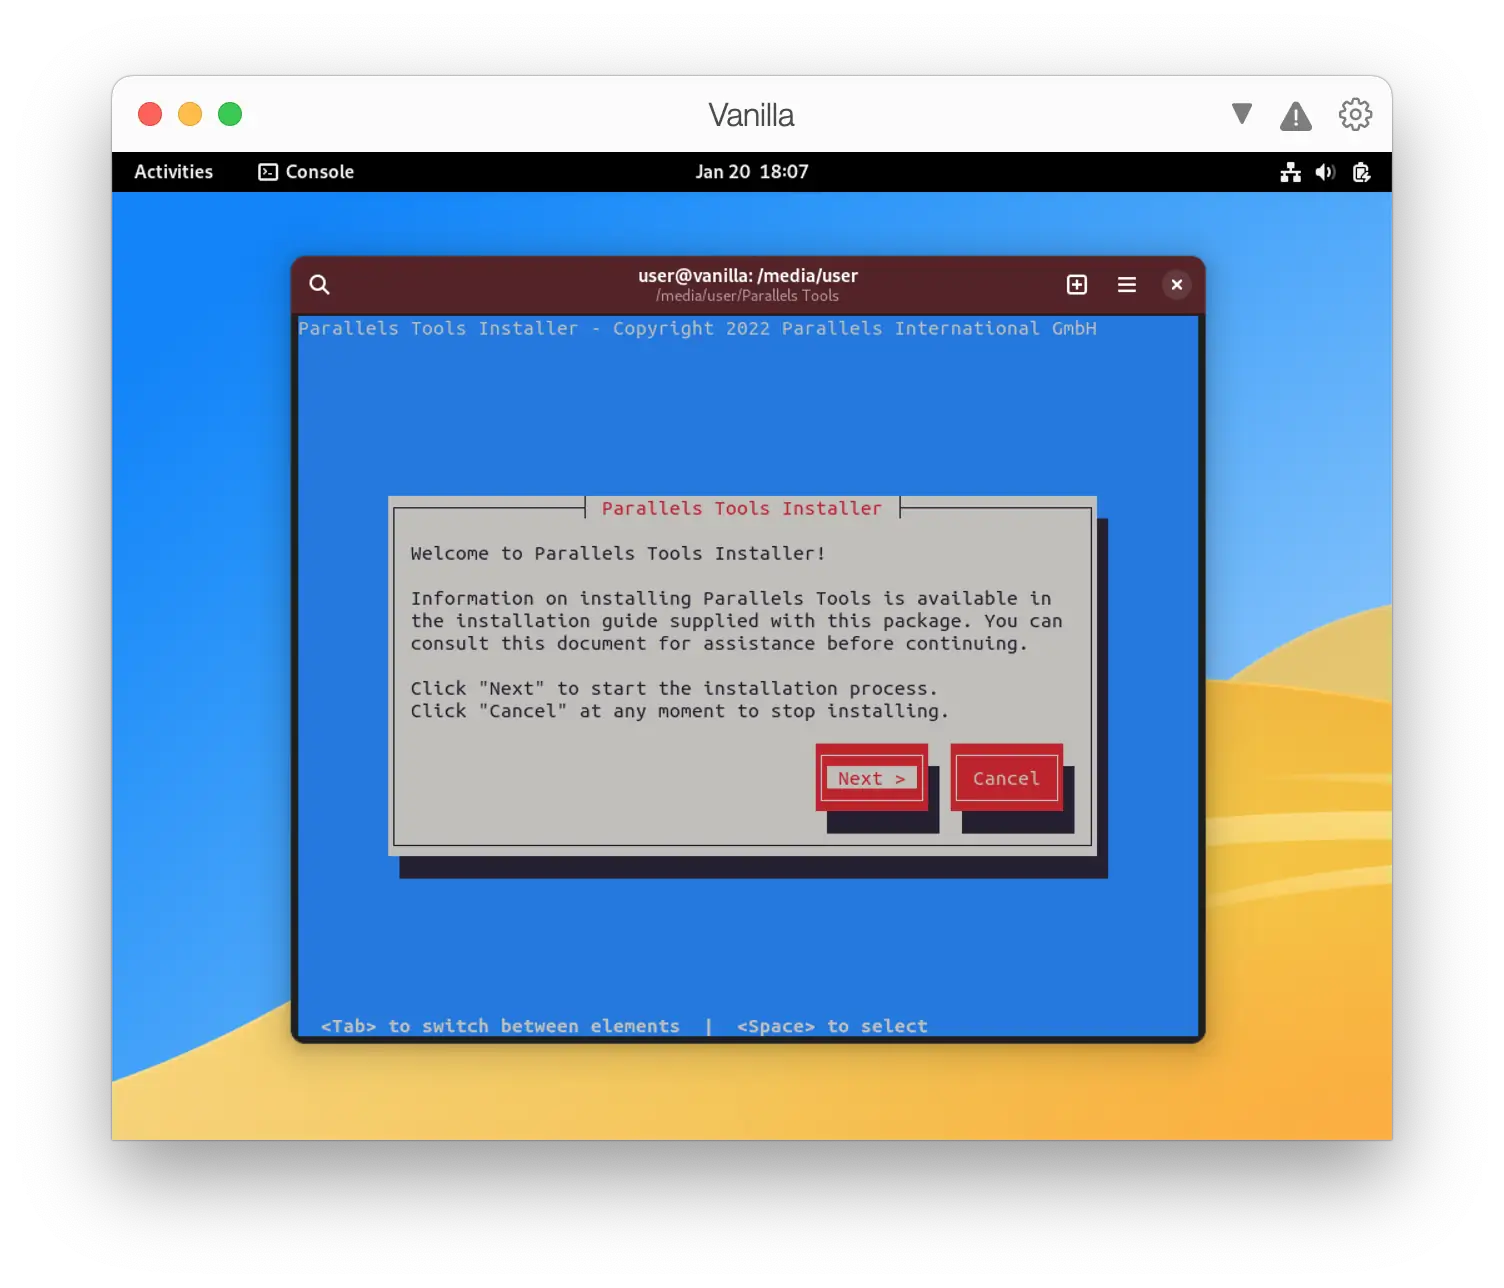Click the volume speaker icon
This screenshot has width=1504, height=1288.
pyautogui.click(x=1325, y=172)
